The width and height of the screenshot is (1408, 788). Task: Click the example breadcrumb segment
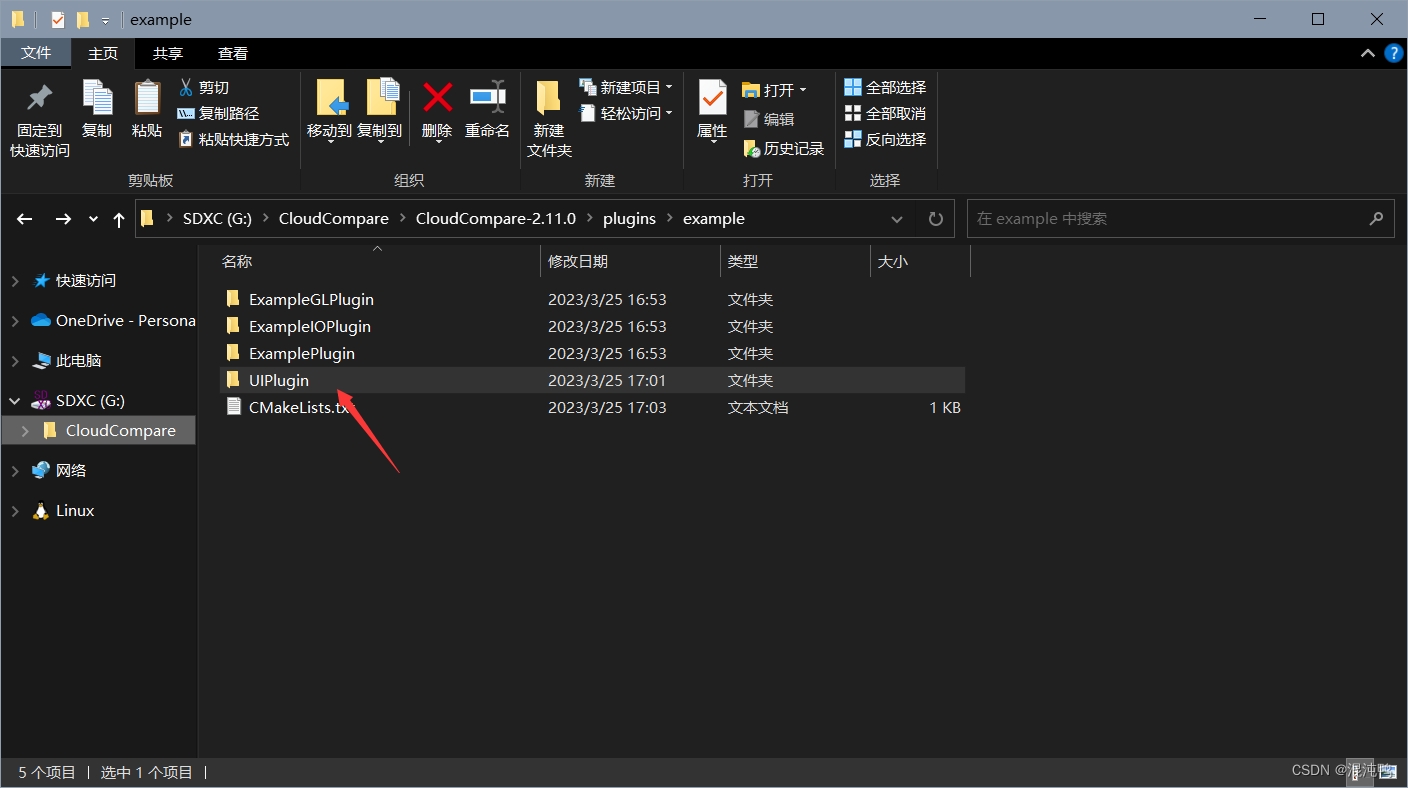coord(714,218)
